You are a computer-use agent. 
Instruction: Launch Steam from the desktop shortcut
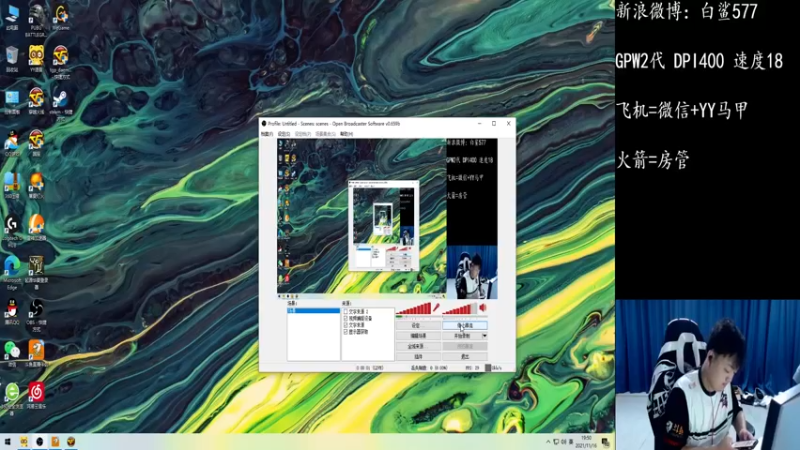(61, 104)
